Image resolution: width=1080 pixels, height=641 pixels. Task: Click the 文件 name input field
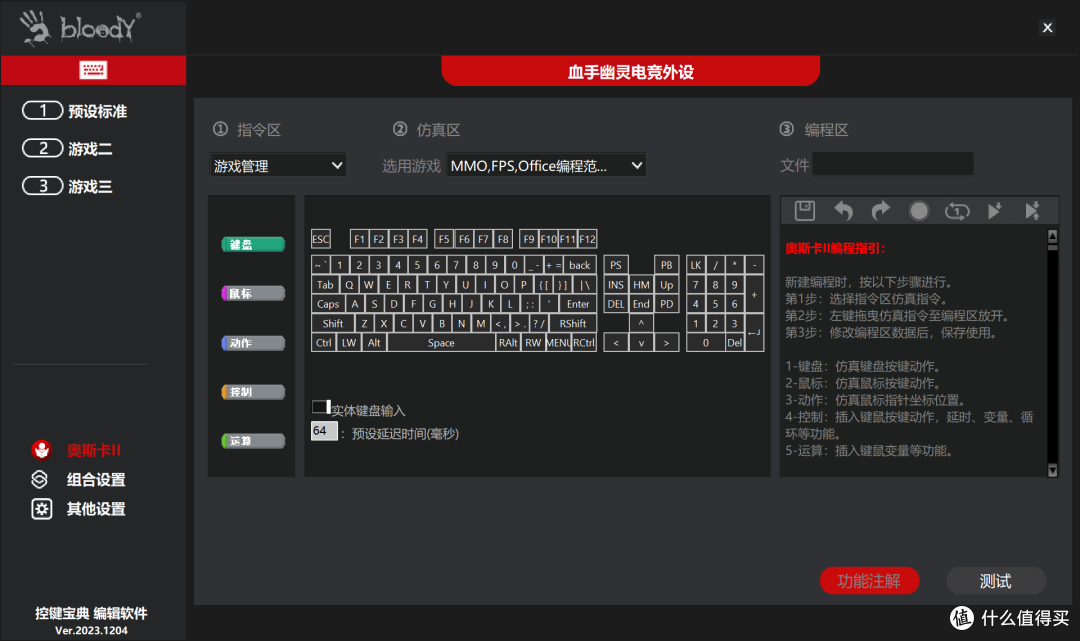(x=893, y=165)
